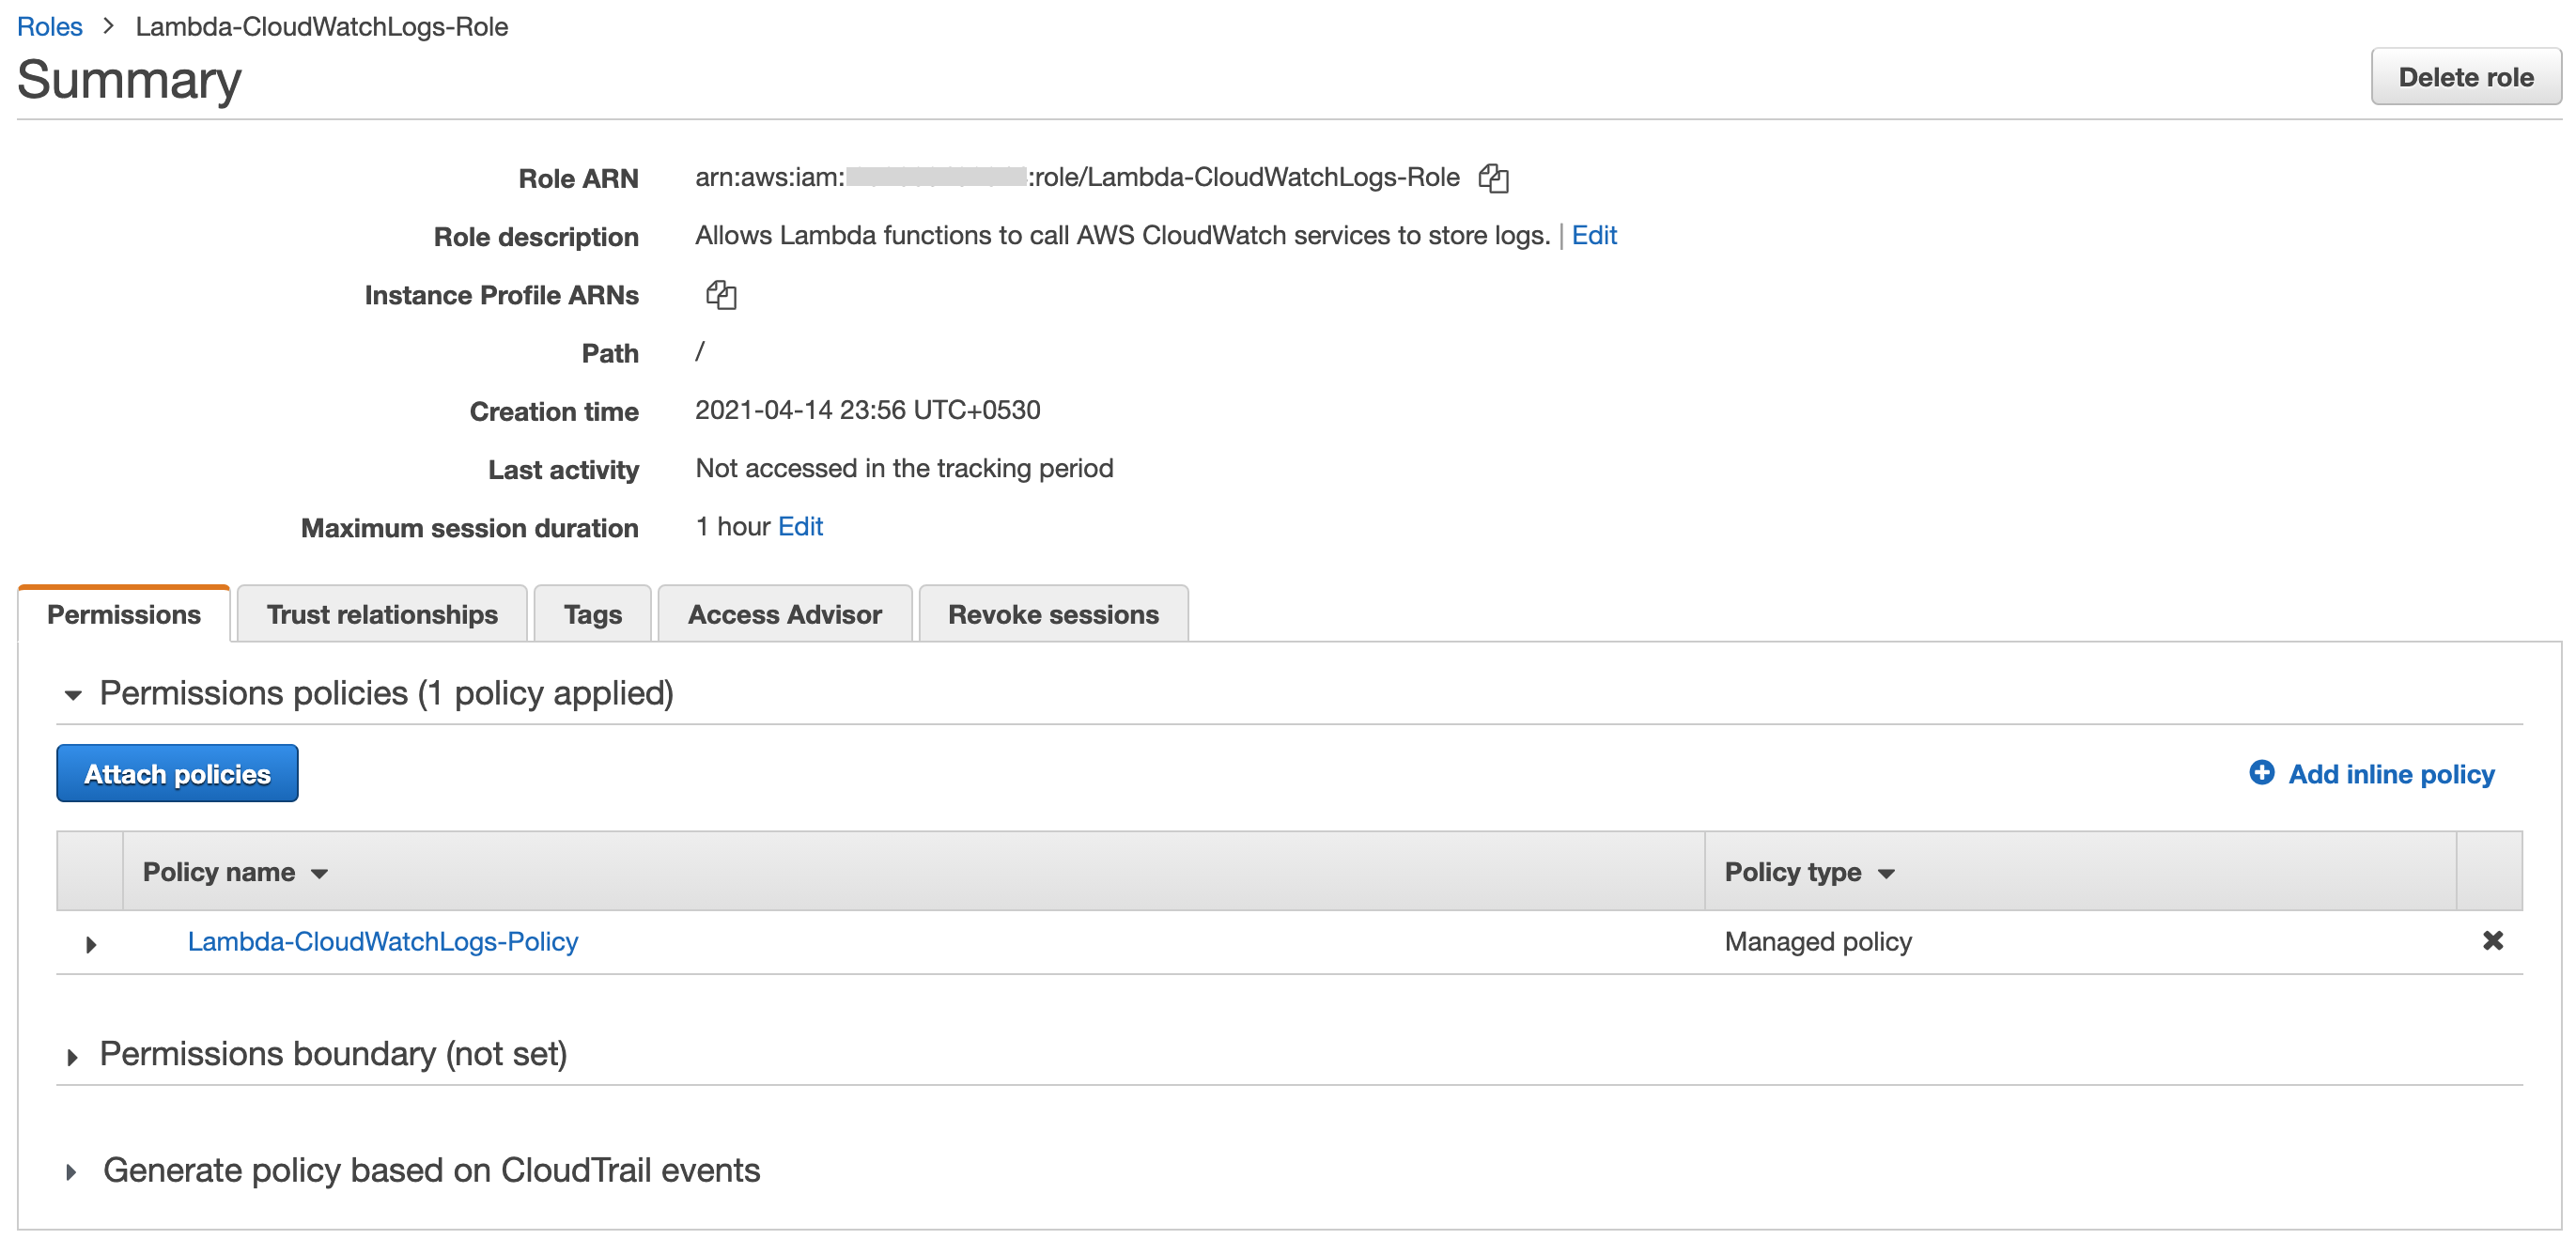Click the Attach policies button

coord(177,773)
